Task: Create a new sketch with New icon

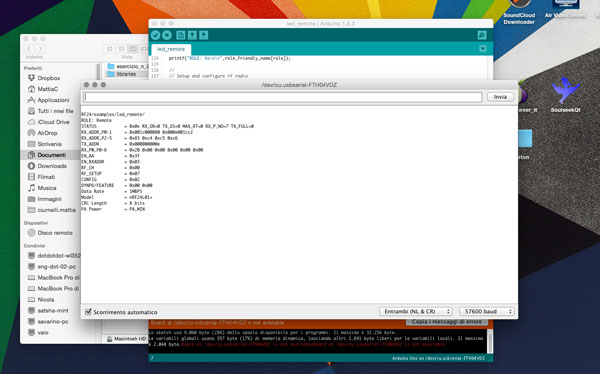Action: point(181,35)
